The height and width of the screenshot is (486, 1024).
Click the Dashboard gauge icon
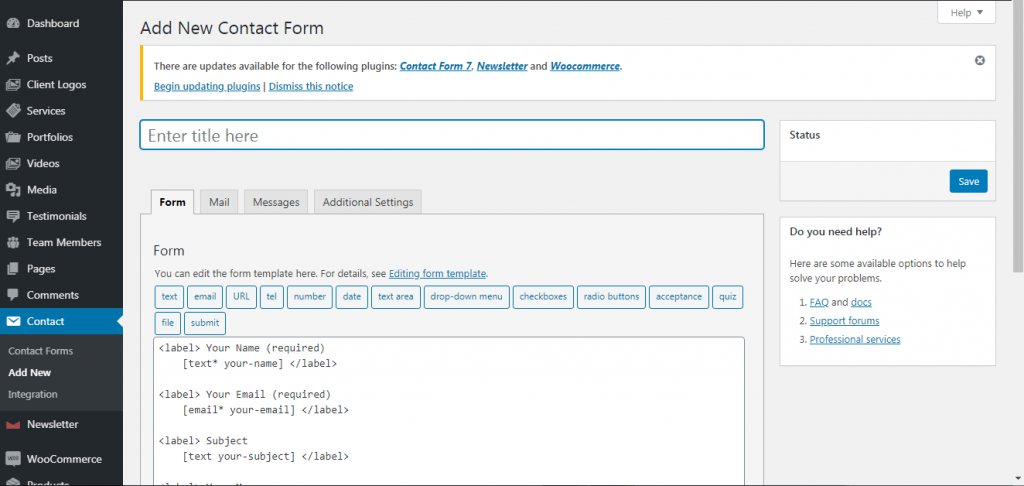click(x=13, y=24)
